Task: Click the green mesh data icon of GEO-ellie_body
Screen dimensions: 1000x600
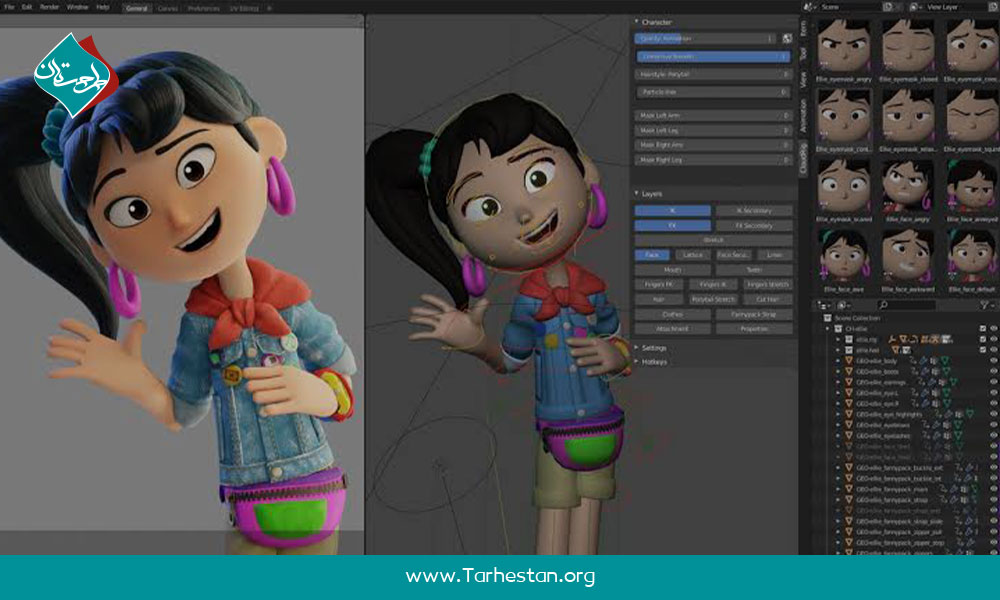Action: coord(945,361)
